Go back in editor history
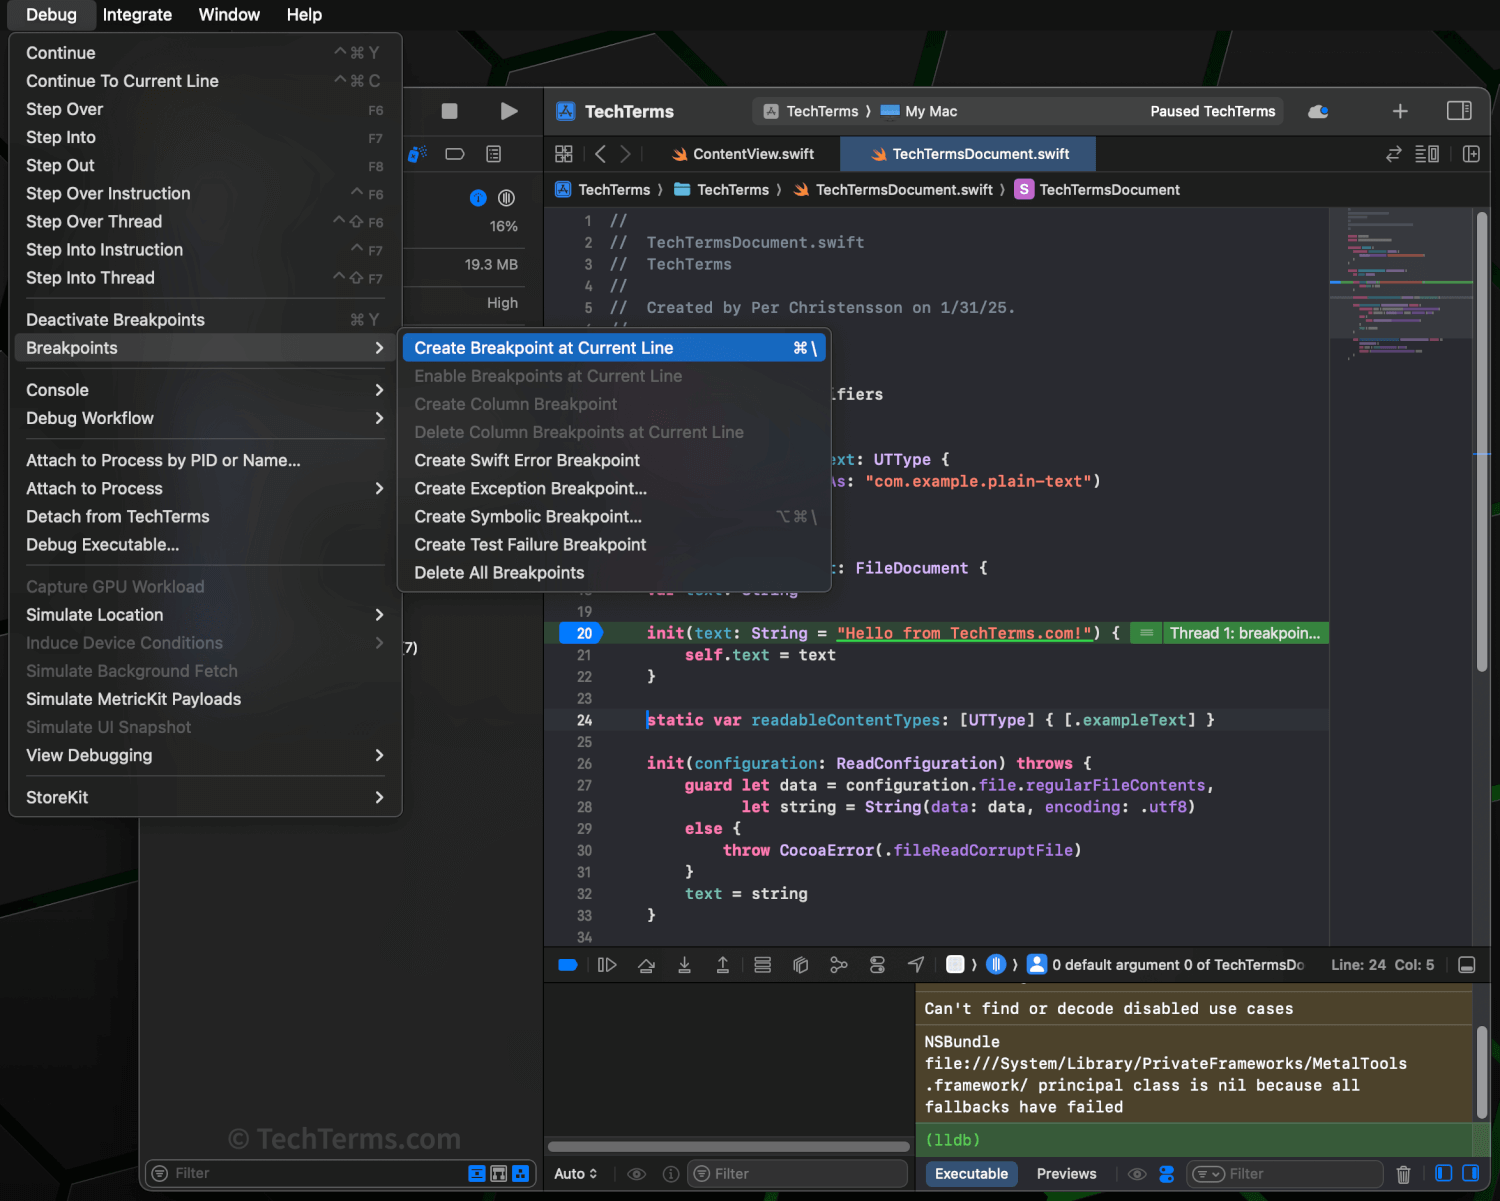Image resolution: width=1500 pixels, height=1201 pixels. click(x=600, y=154)
